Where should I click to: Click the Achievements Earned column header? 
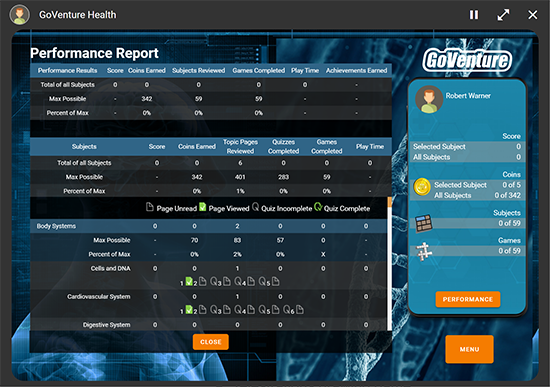click(x=356, y=71)
